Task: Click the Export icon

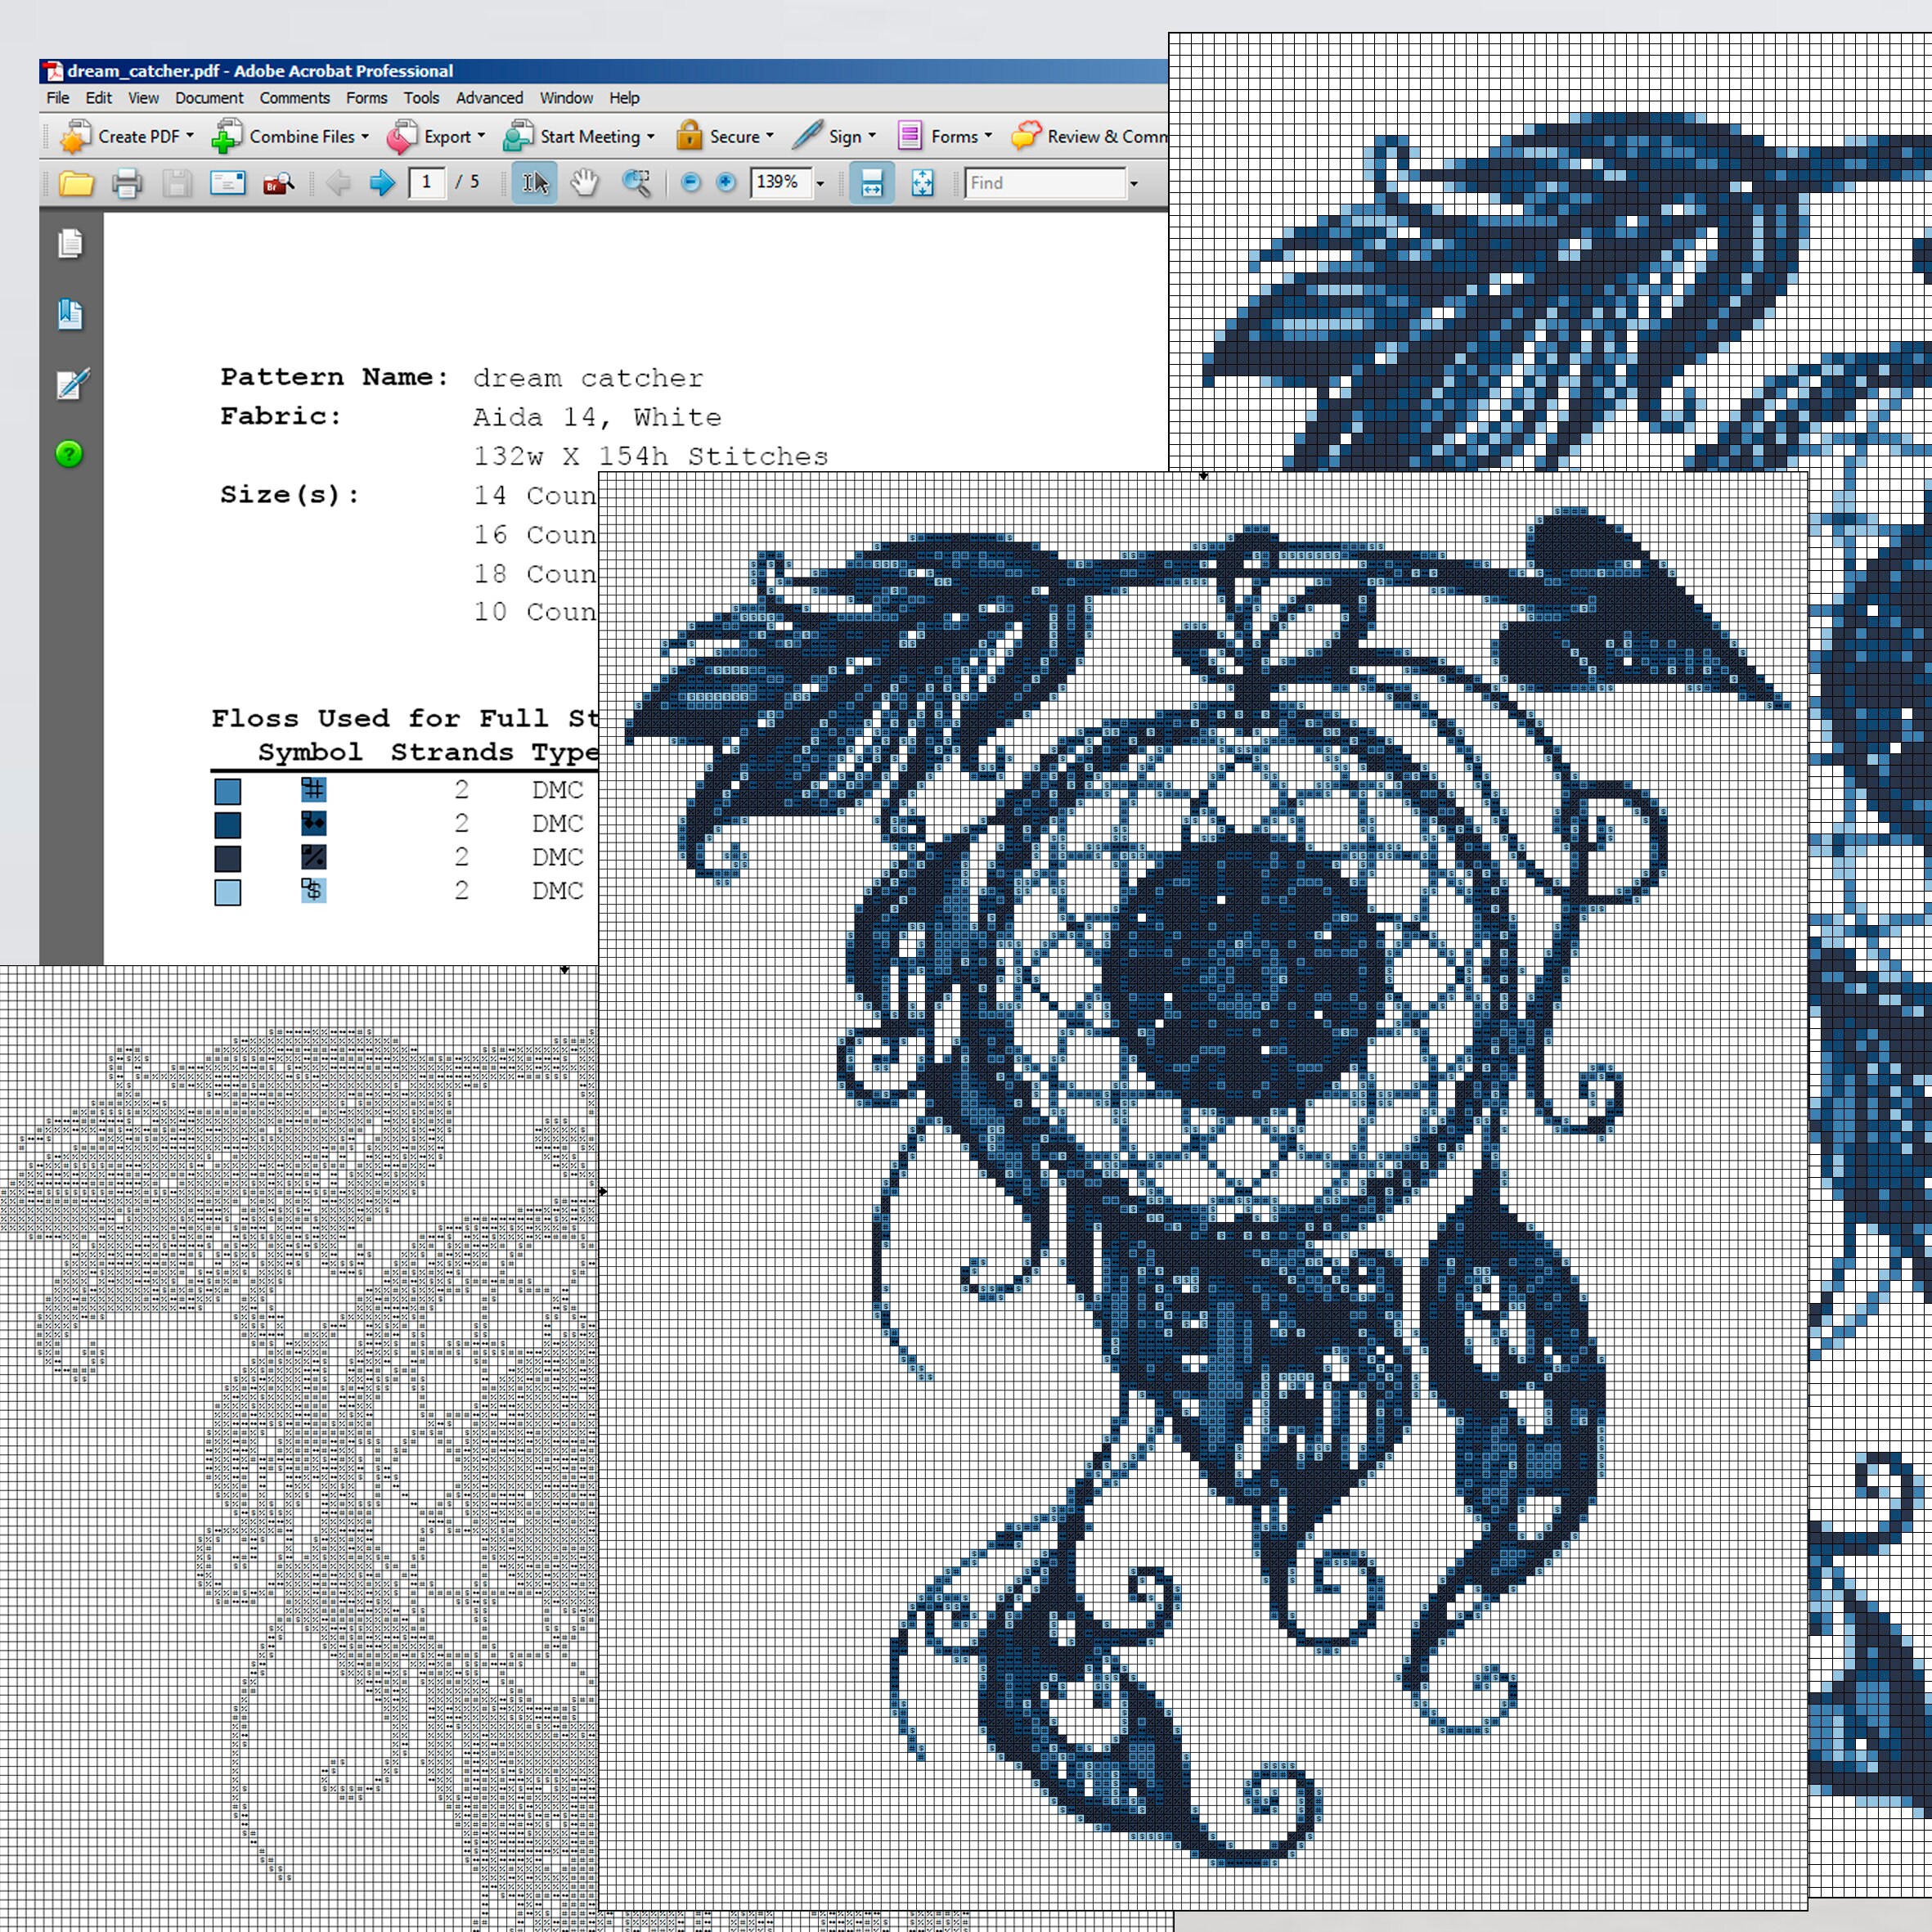Action: coord(402,137)
